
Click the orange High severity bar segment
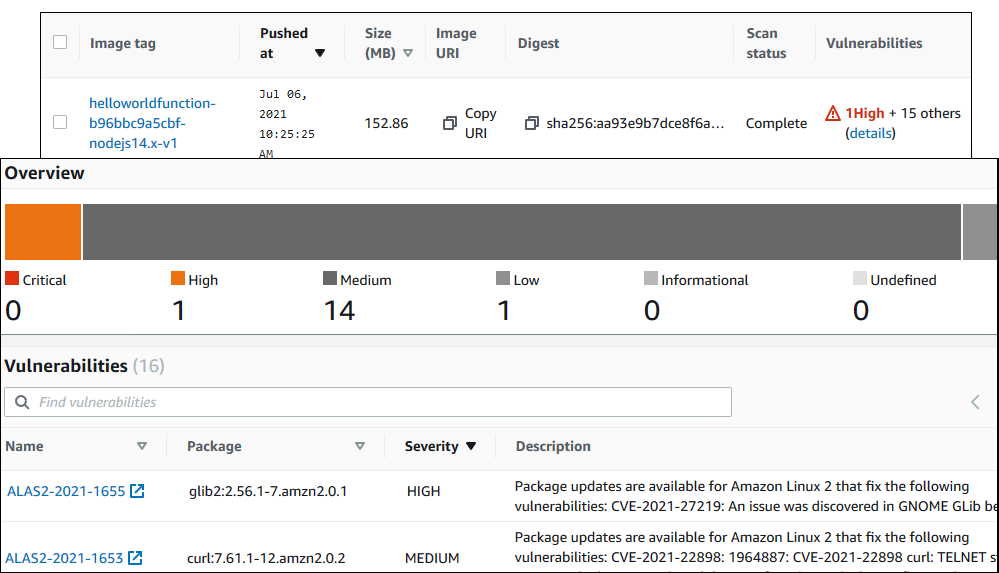[43, 232]
